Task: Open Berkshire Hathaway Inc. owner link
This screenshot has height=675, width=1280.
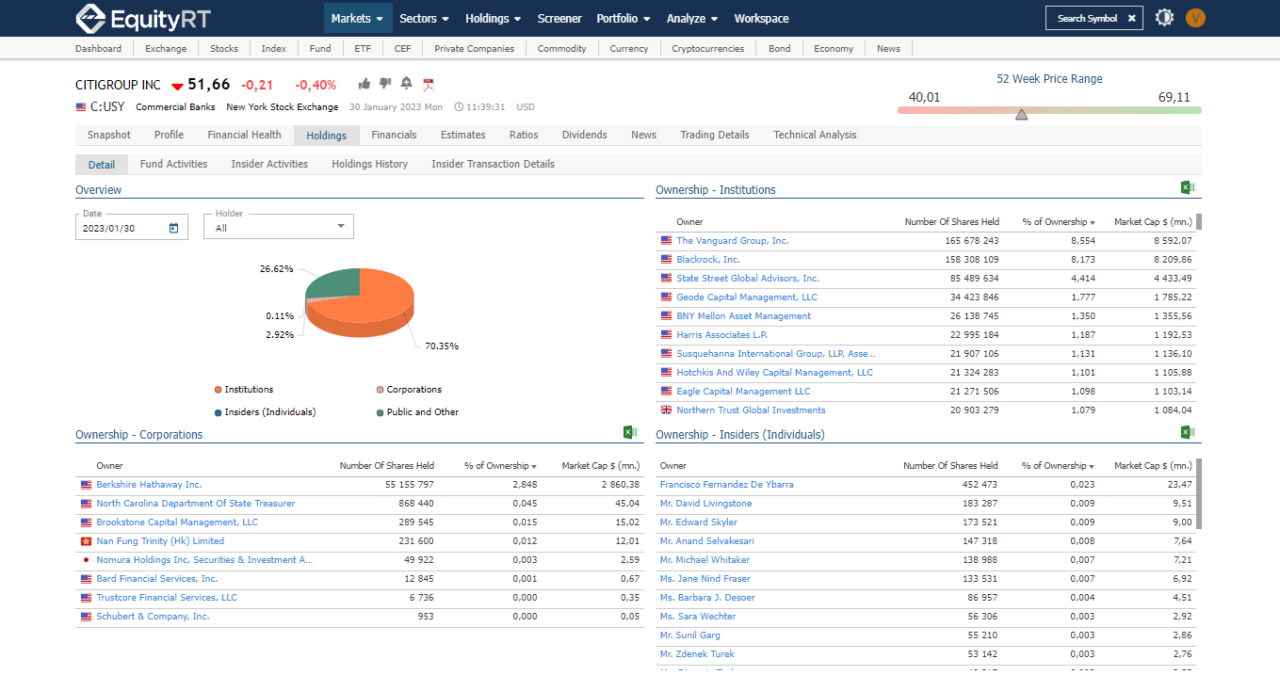Action: tap(149, 485)
